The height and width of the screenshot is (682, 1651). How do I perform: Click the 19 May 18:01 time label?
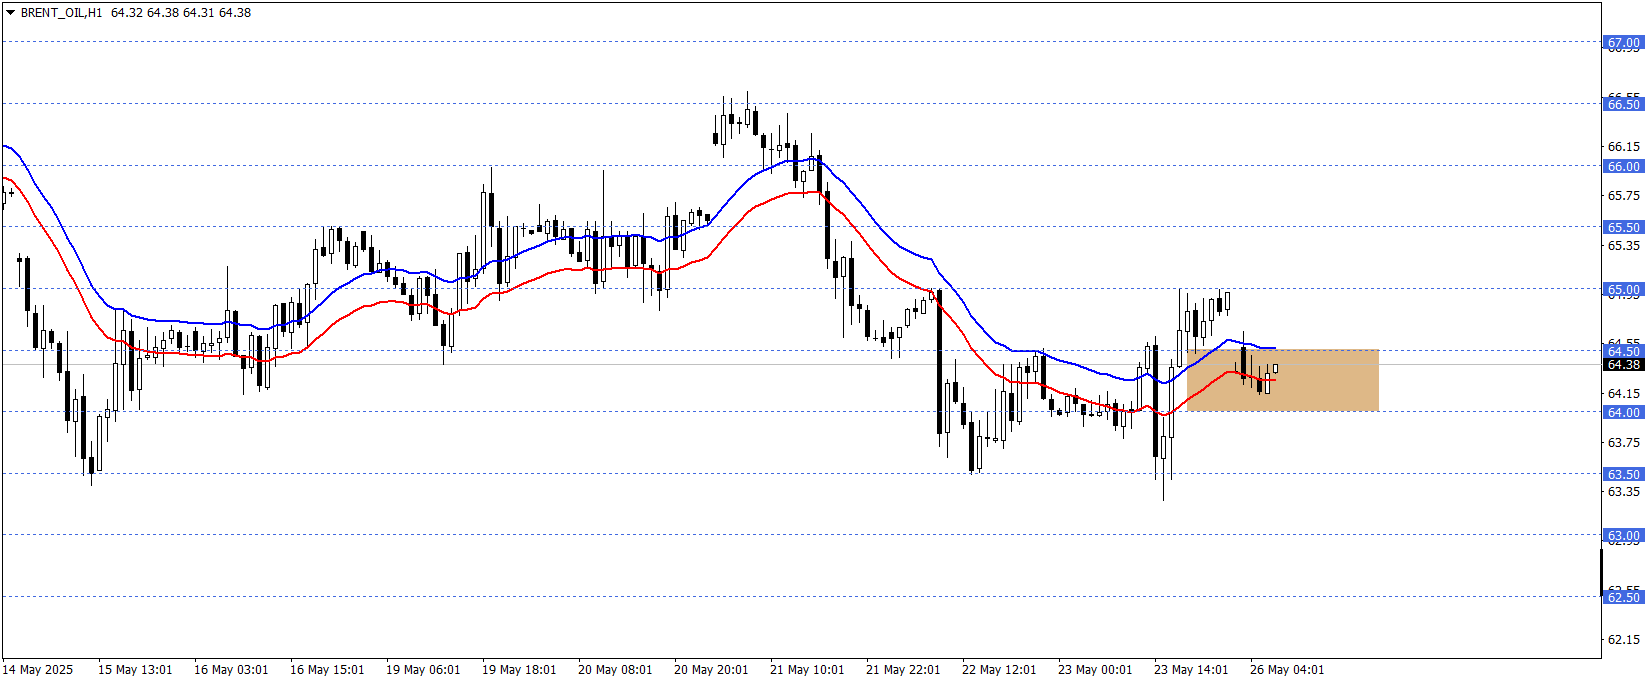click(519, 670)
